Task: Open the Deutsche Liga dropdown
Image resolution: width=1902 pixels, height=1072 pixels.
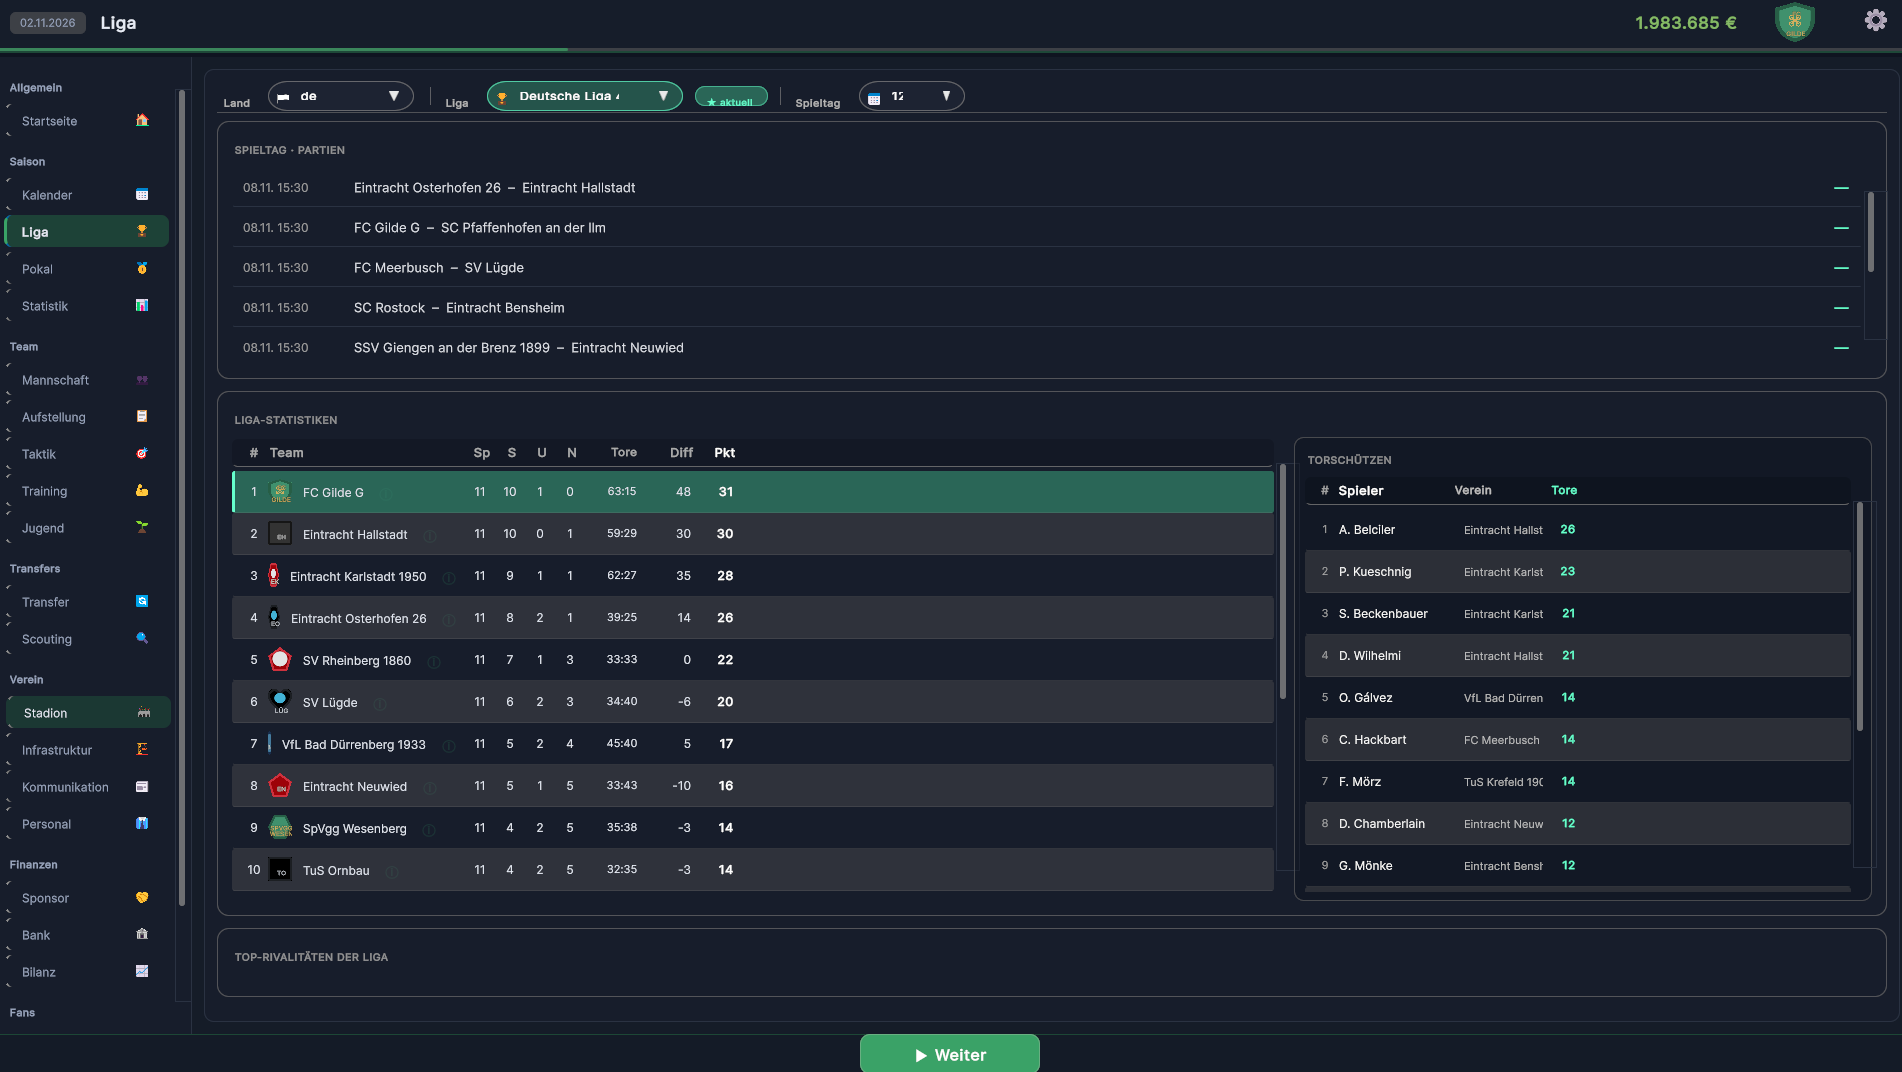Action: (x=584, y=96)
